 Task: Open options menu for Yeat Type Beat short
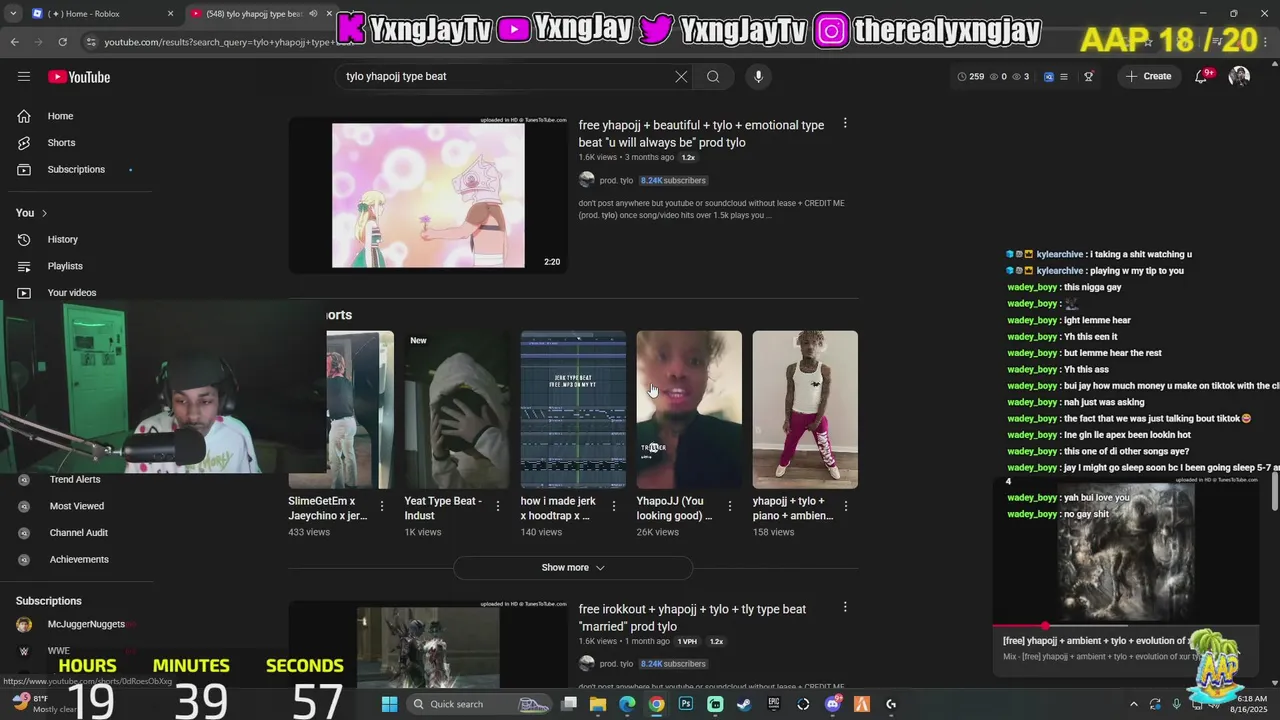point(498,506)
